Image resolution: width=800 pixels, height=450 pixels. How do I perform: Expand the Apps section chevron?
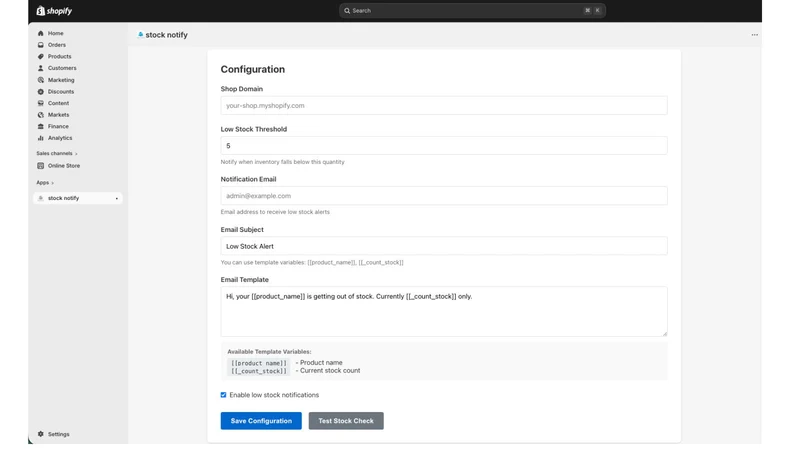53,183
